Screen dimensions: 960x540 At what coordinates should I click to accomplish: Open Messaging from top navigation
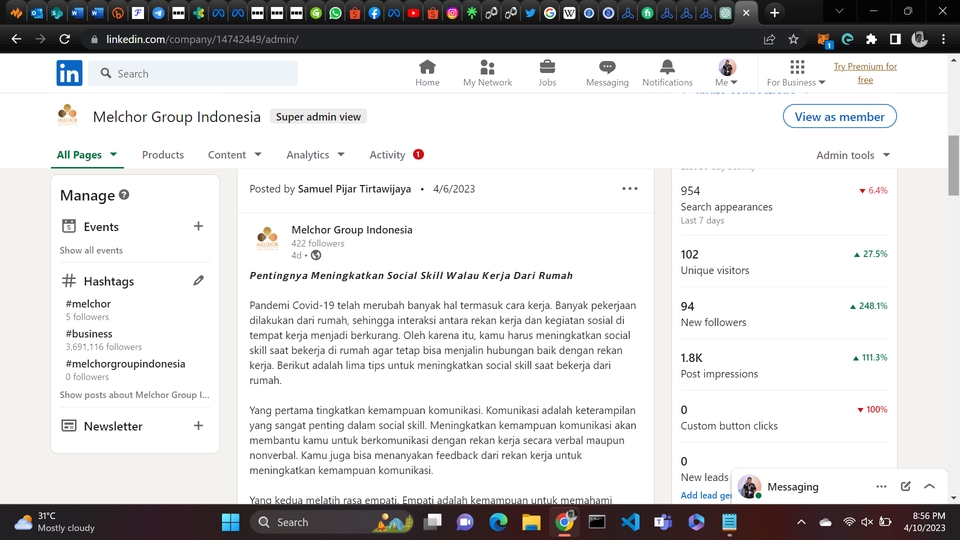coord(607,73)
